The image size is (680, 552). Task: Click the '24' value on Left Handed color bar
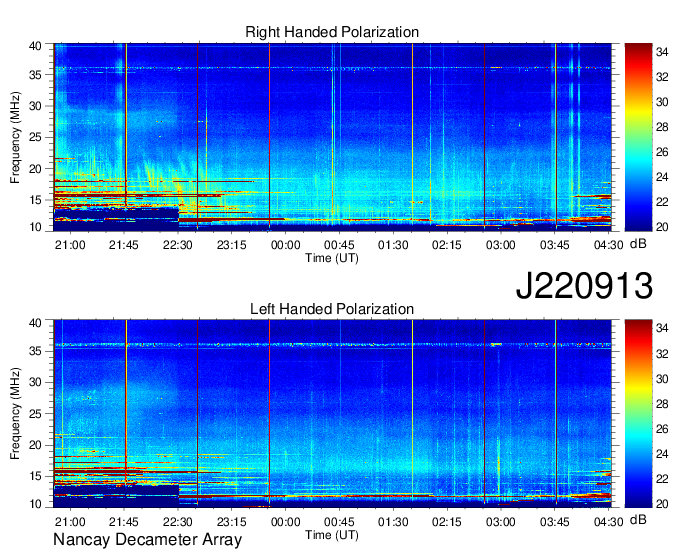(x=662, y=454)
